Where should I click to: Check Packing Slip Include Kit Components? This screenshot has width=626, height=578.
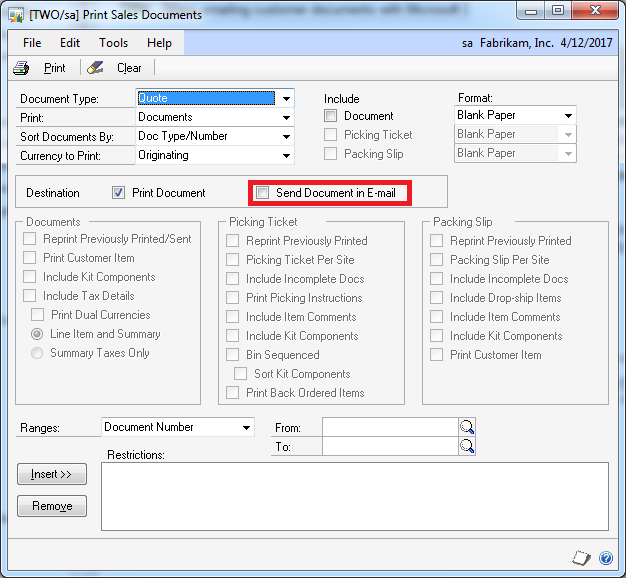click(437, 336)
